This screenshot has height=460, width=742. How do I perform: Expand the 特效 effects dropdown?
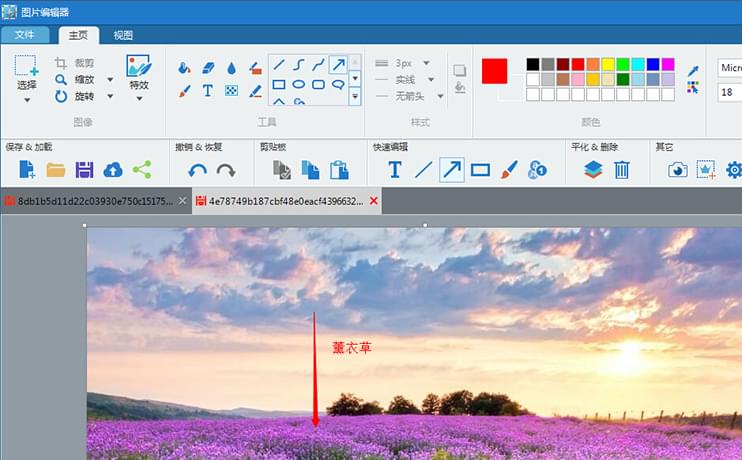click(138, 99)
